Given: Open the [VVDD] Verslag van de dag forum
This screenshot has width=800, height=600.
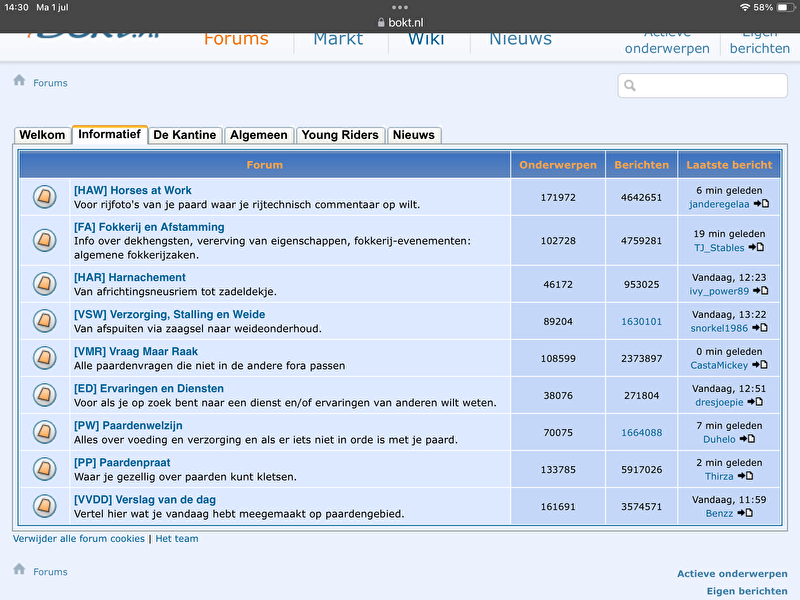Looking at the screenshot, I should pos(145,499).
